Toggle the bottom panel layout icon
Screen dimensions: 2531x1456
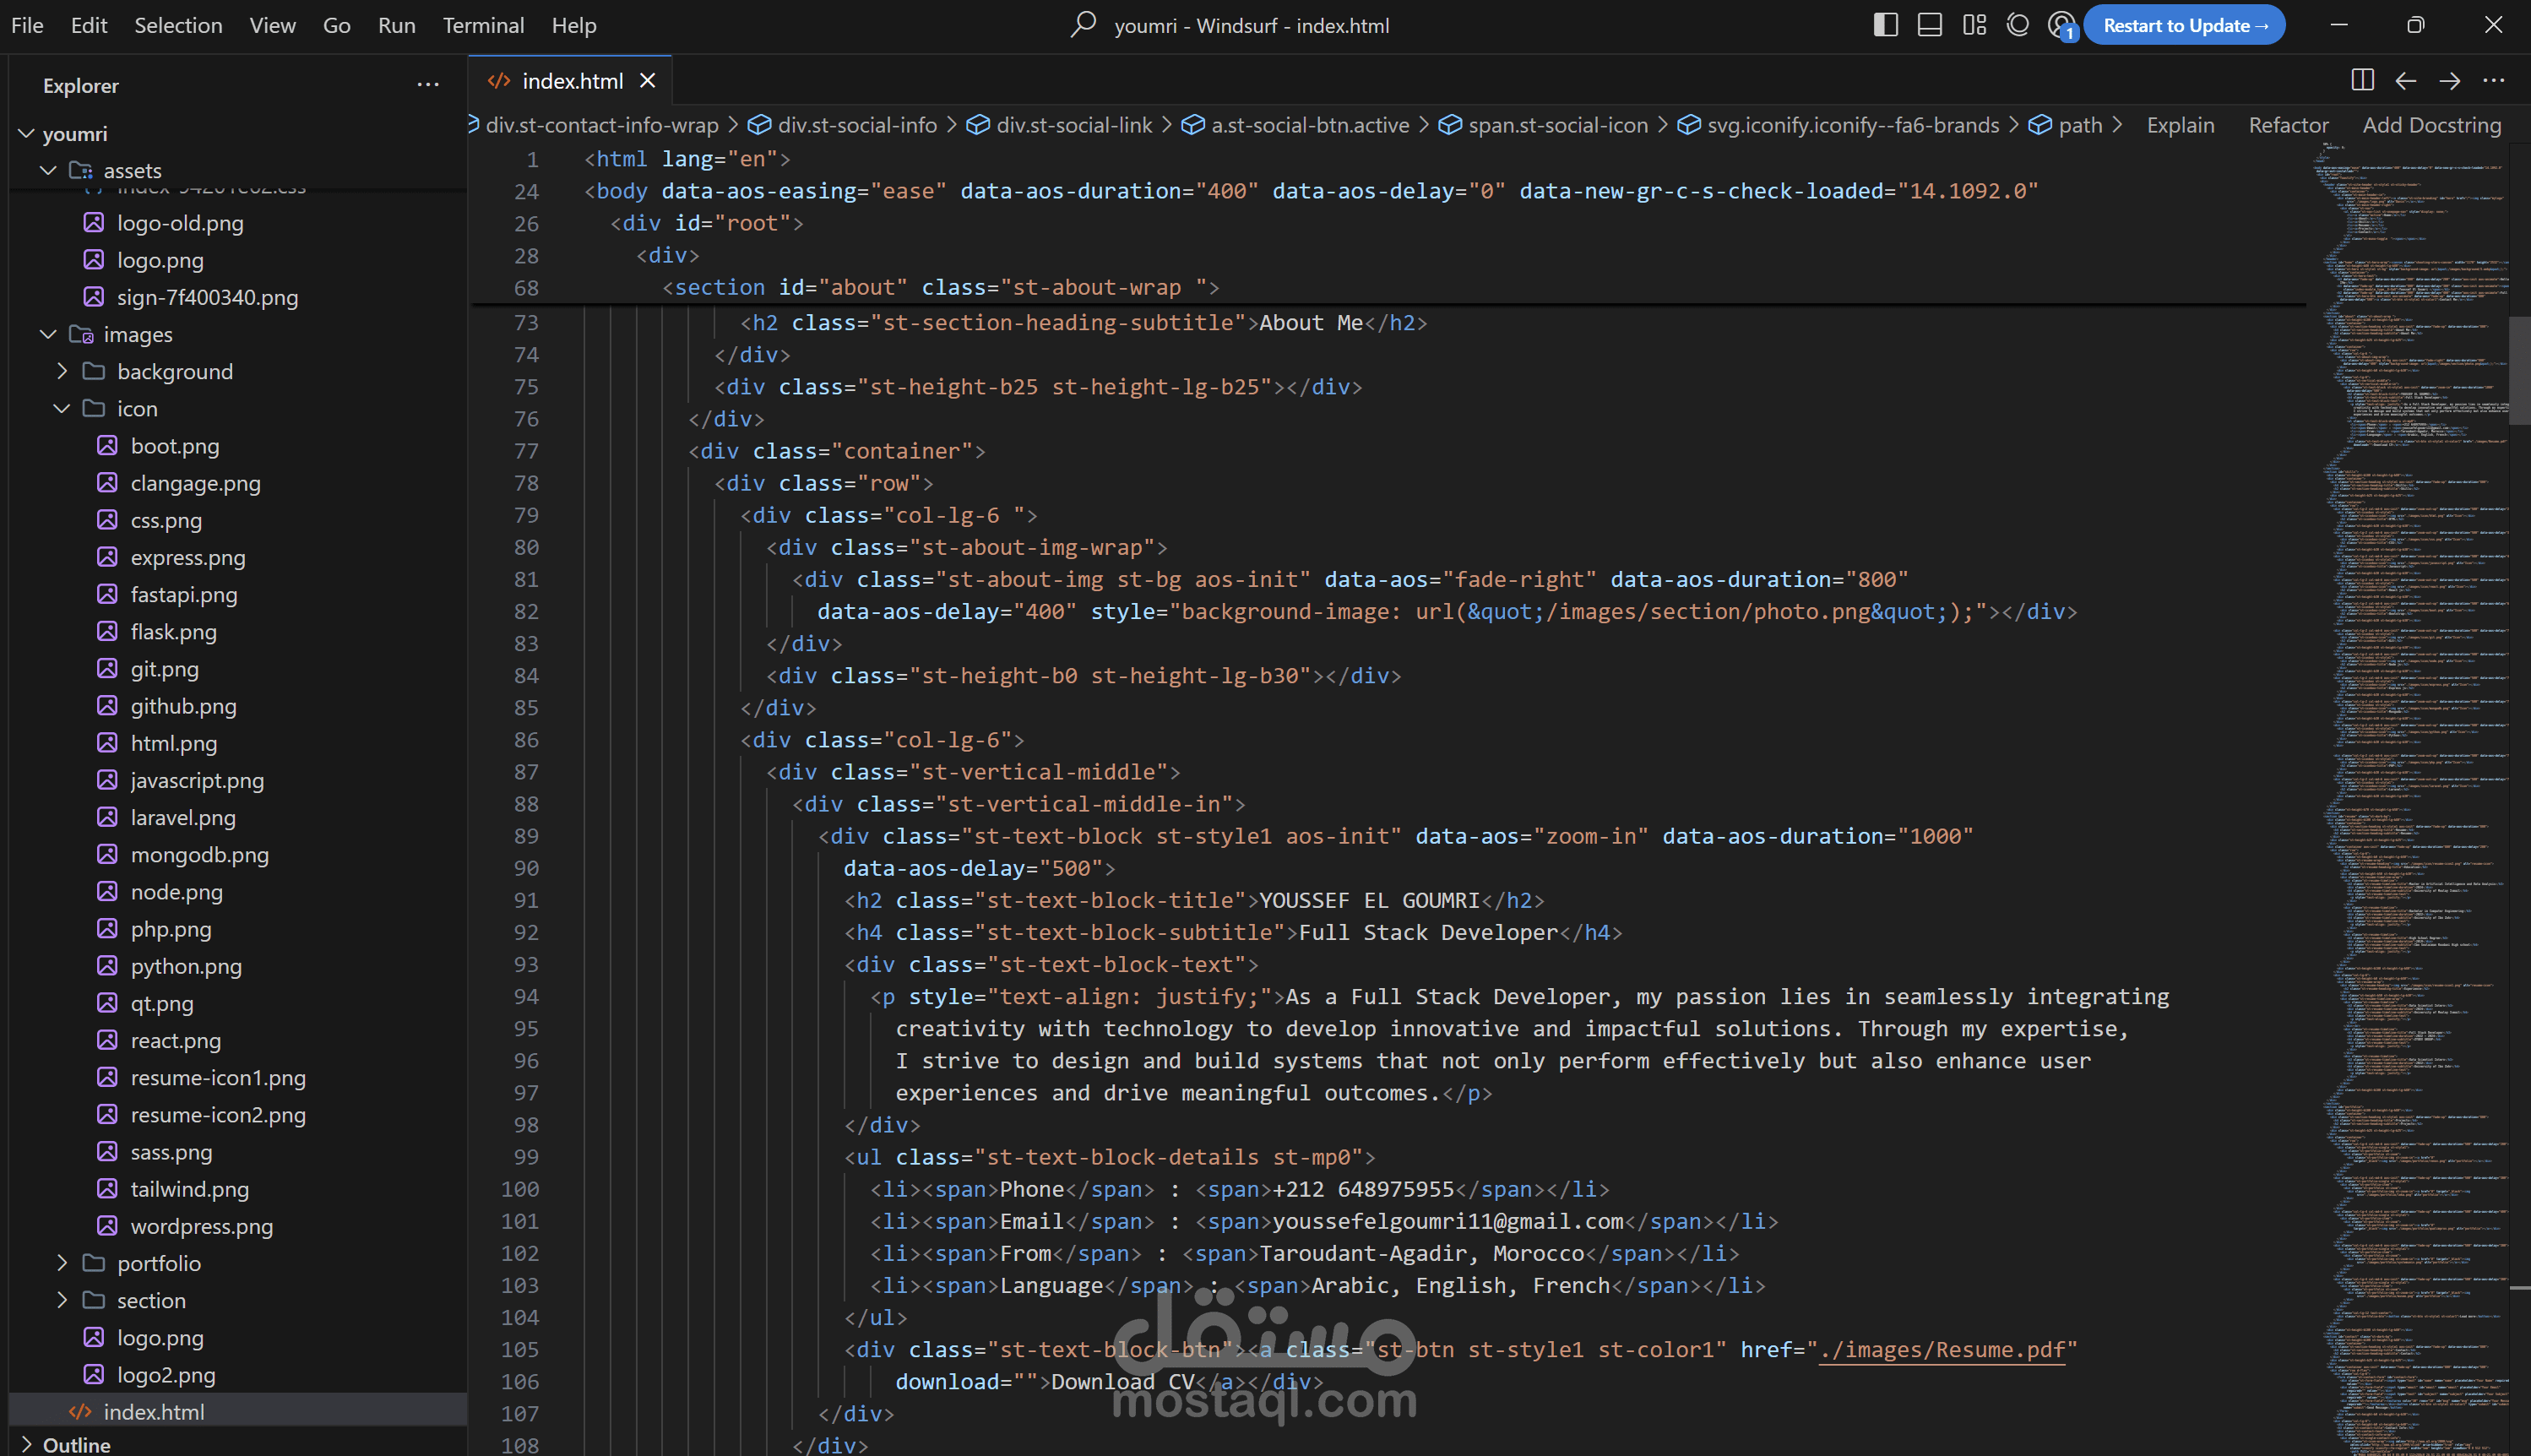[1929, 25]
